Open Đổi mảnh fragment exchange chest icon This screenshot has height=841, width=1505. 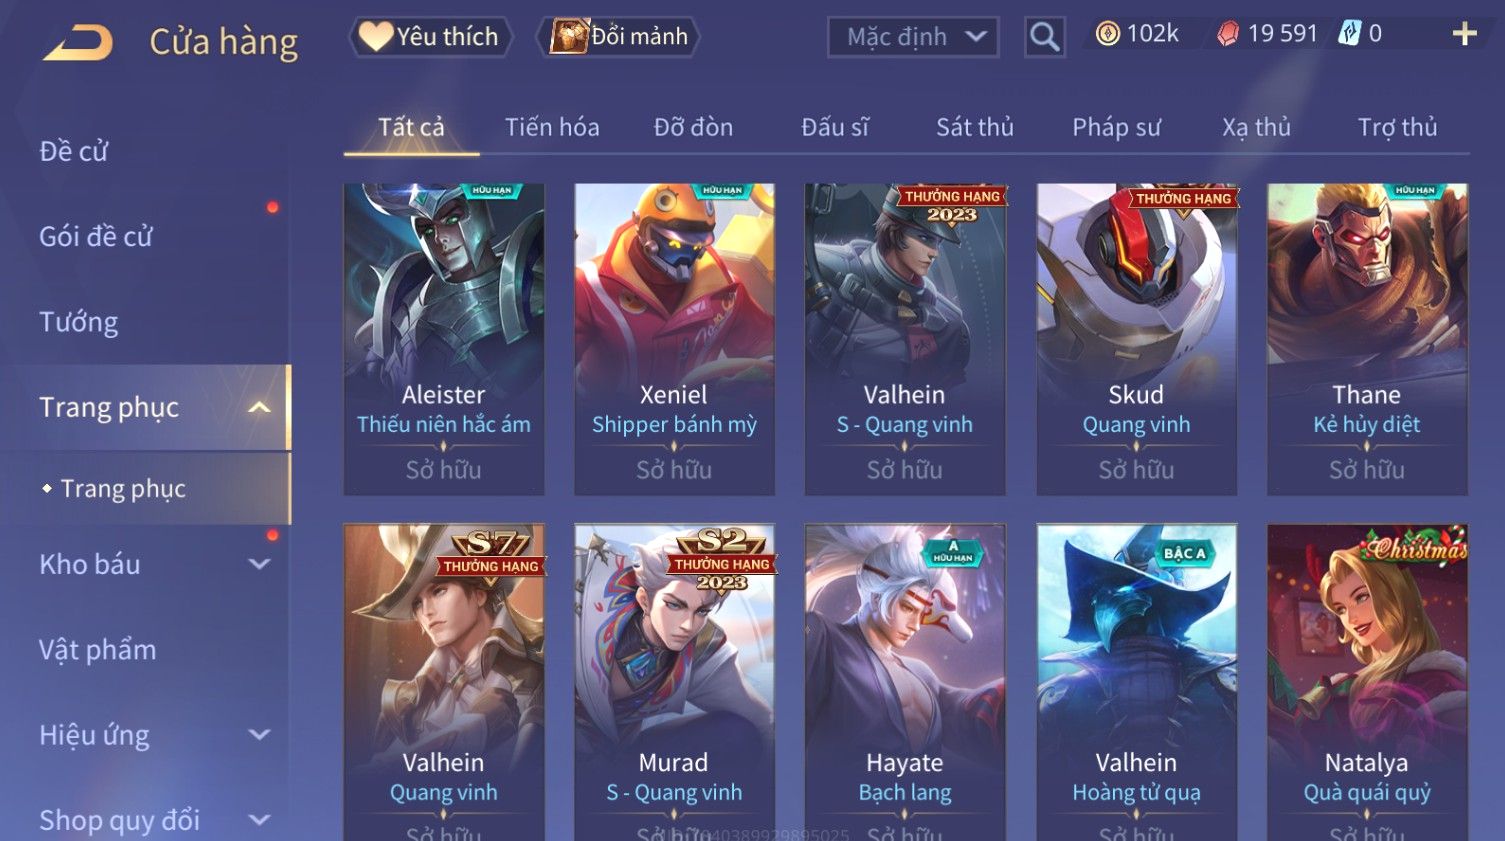619,37
